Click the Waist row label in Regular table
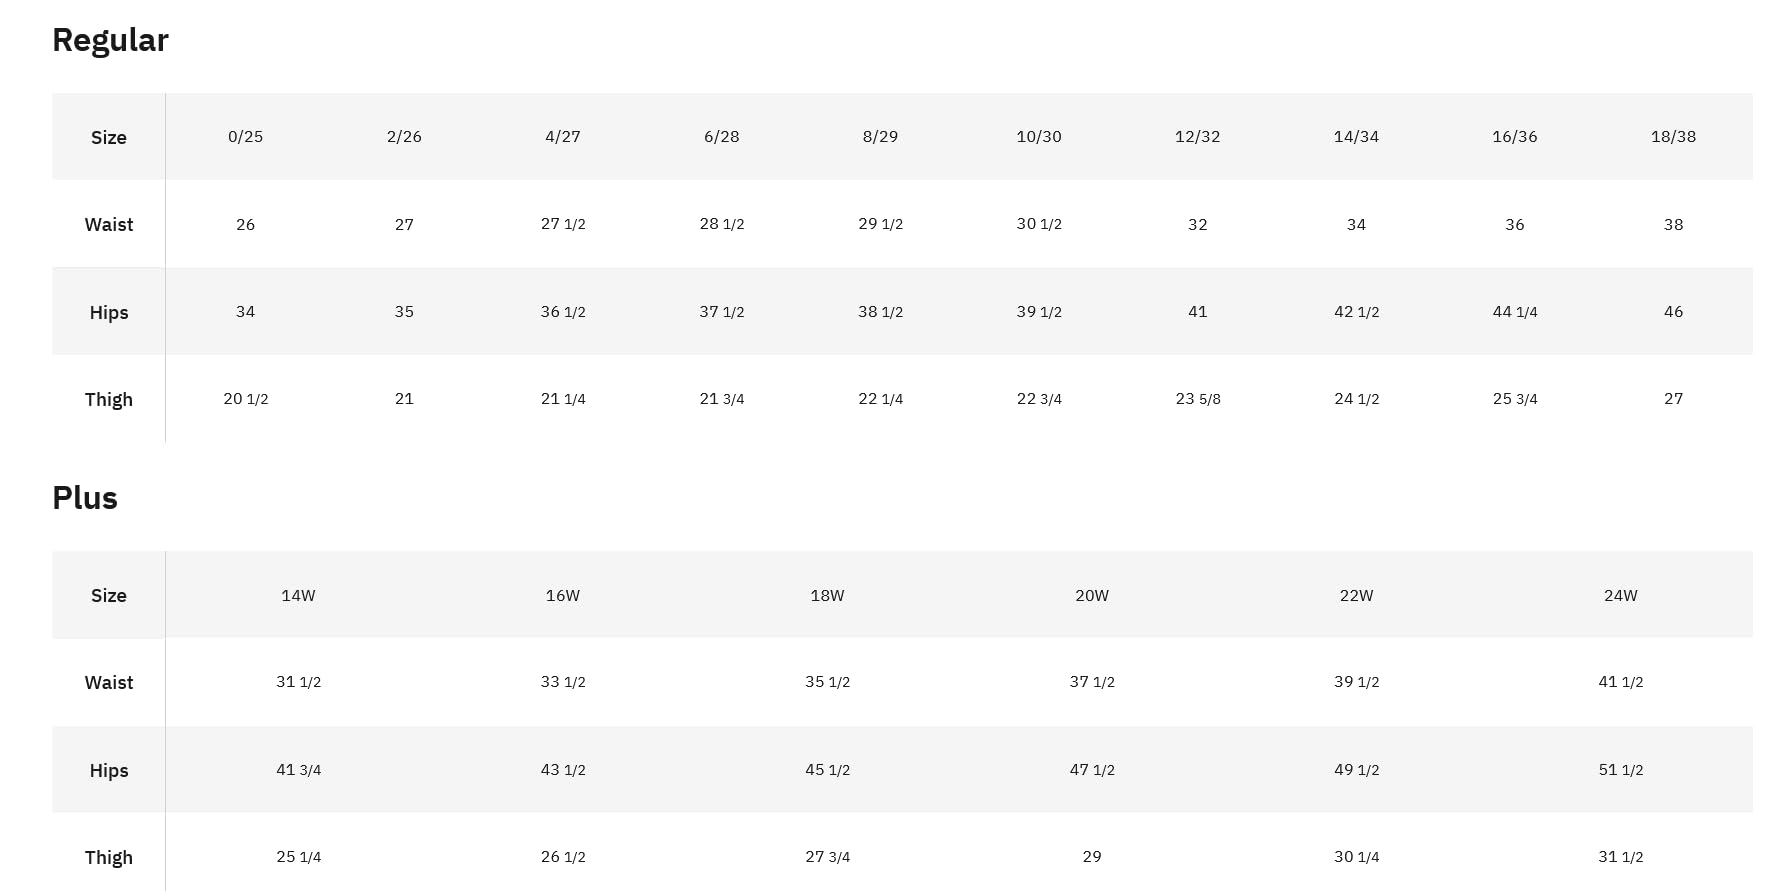 [109, 225]
